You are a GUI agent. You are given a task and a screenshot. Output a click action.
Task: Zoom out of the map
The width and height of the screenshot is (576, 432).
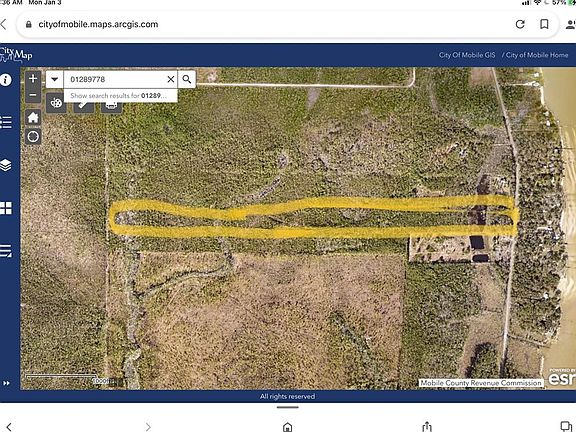tap(33, 95)
